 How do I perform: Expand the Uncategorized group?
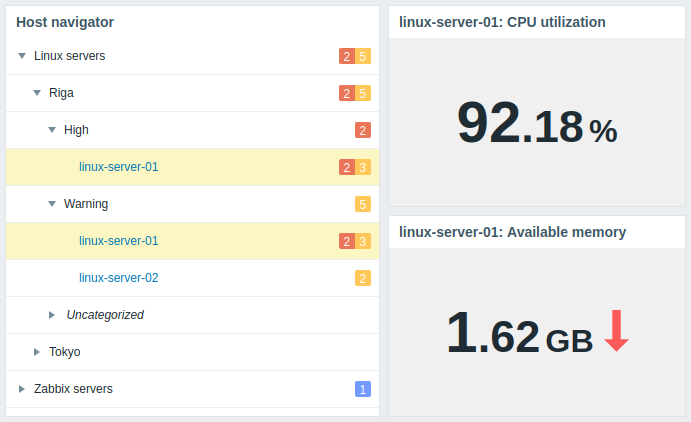tap(52, 315)
